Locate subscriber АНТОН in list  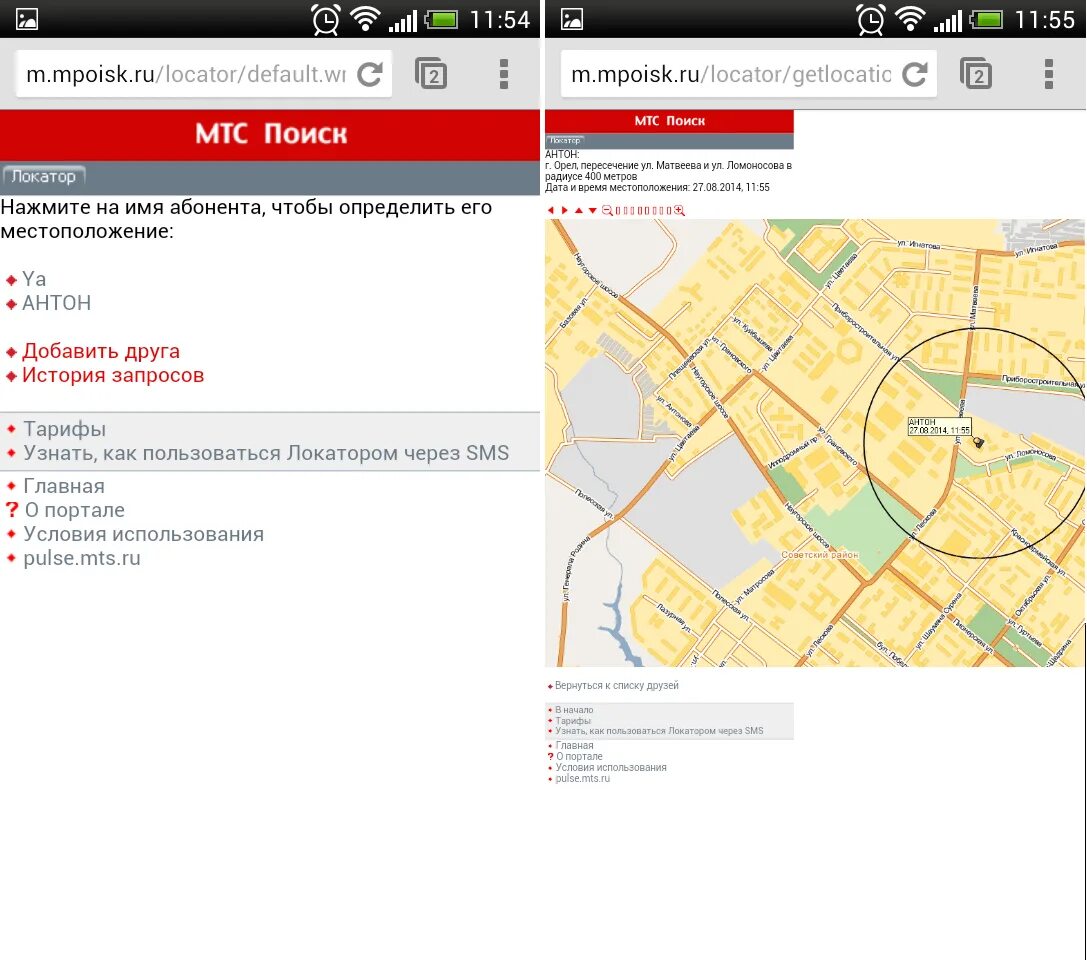click(x=56, y=303)
